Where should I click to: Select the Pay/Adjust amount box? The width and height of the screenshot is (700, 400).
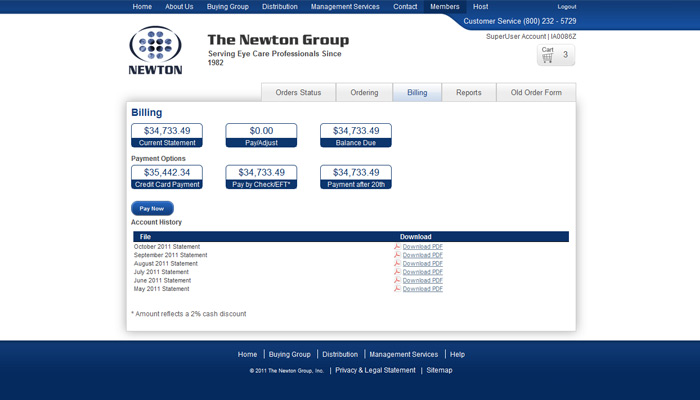pos(261,135)
